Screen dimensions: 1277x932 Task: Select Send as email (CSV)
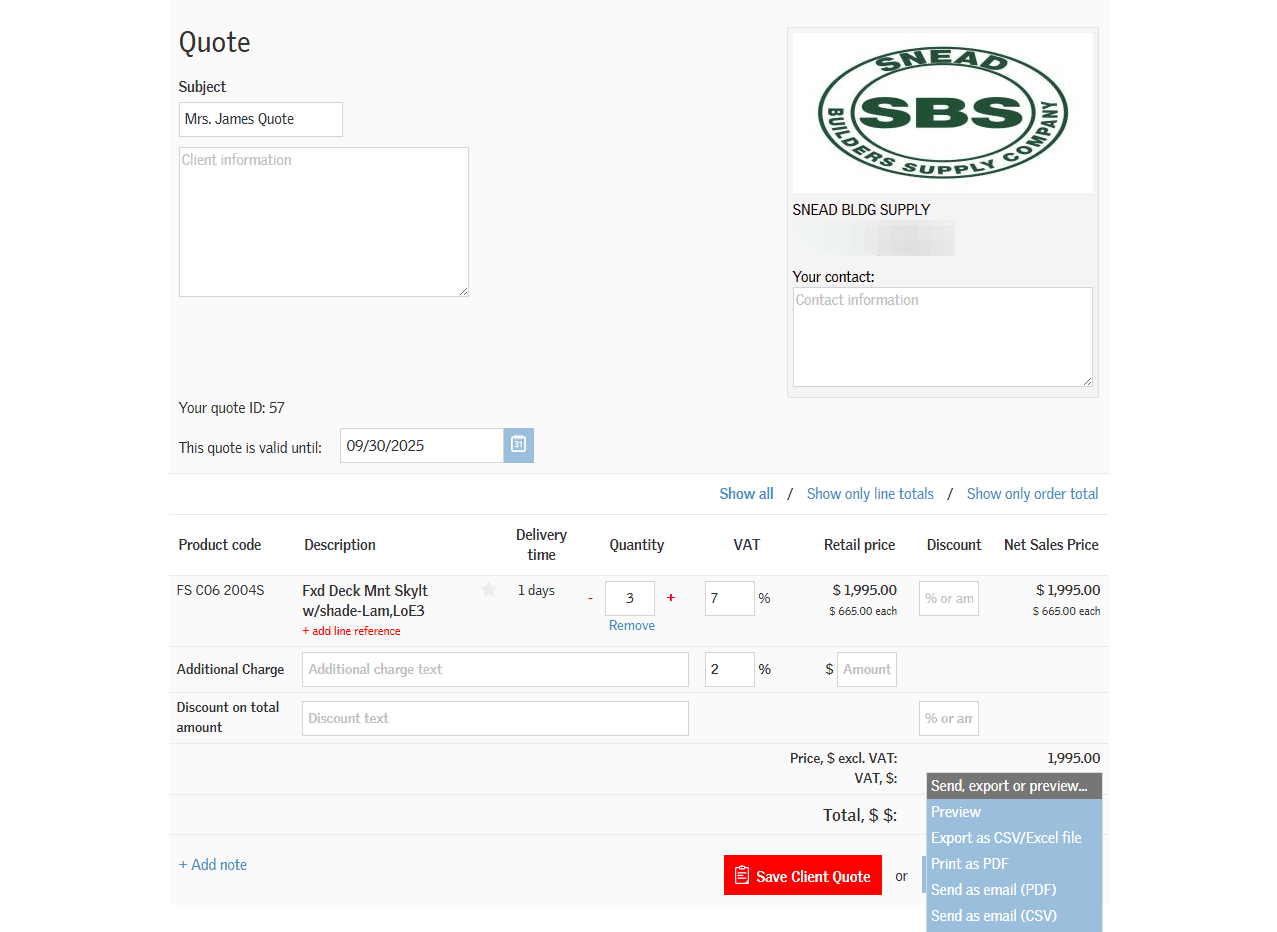pyautogui.click(x=1014, y=916)
